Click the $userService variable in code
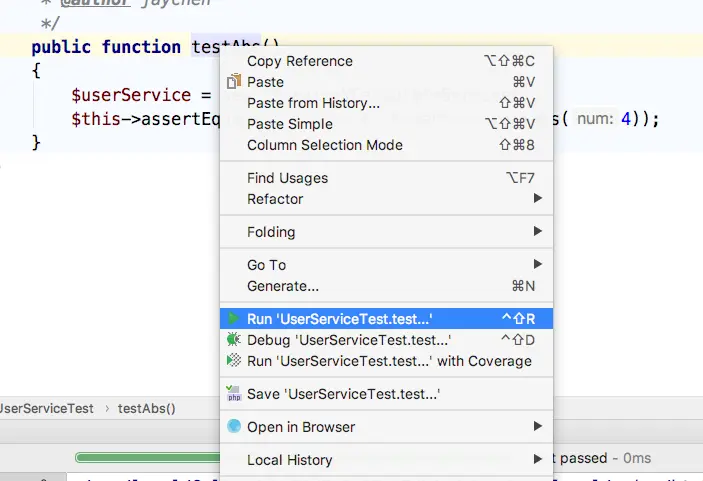This screenshot has height=481, width=703. [131, 95]
